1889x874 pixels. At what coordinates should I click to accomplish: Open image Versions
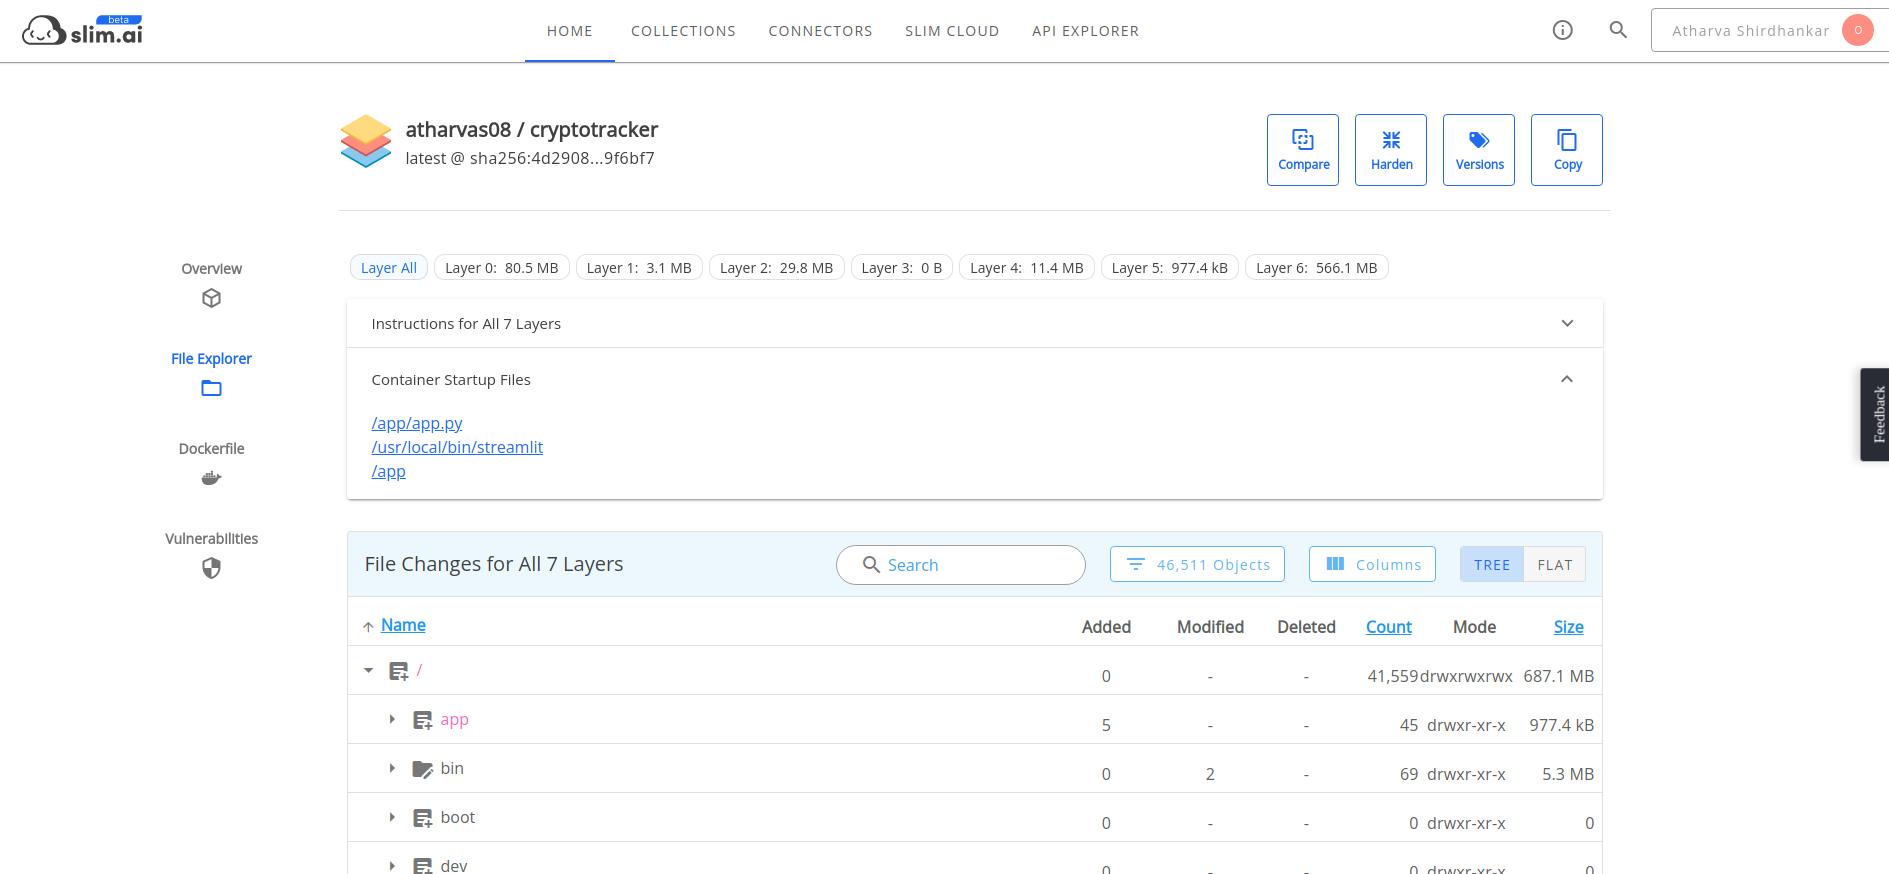1479,150
